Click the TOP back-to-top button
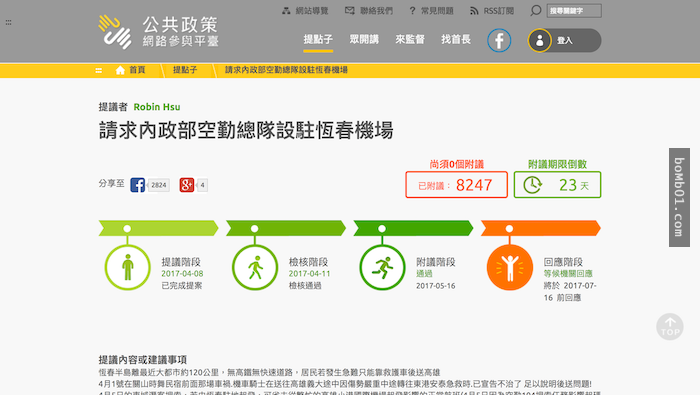700x395 pixels. click(670, 327)
